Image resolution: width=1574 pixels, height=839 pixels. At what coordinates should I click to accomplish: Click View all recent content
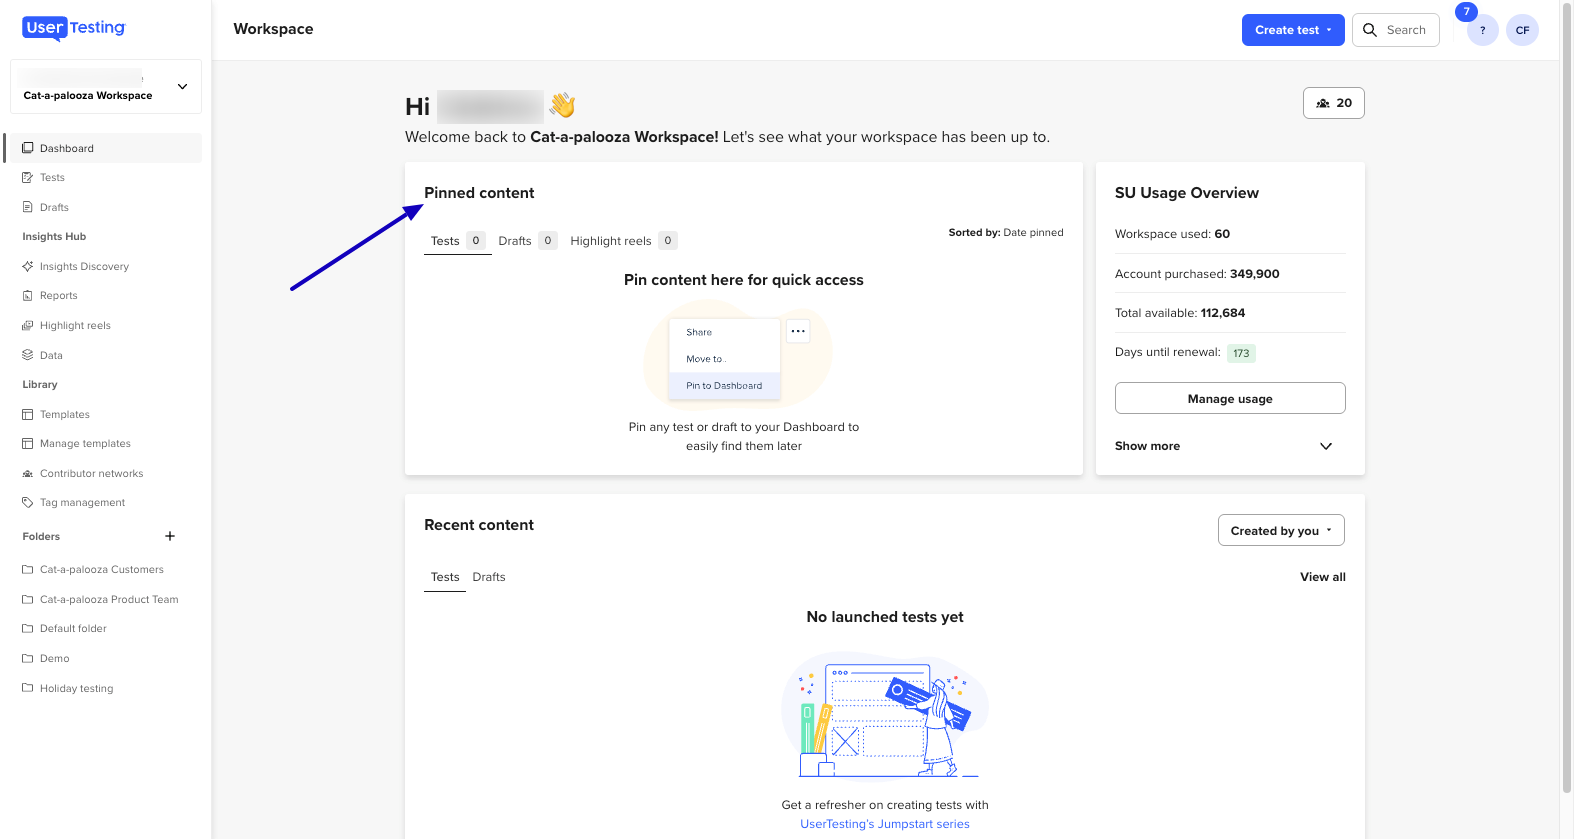(x=1323, y=577)
